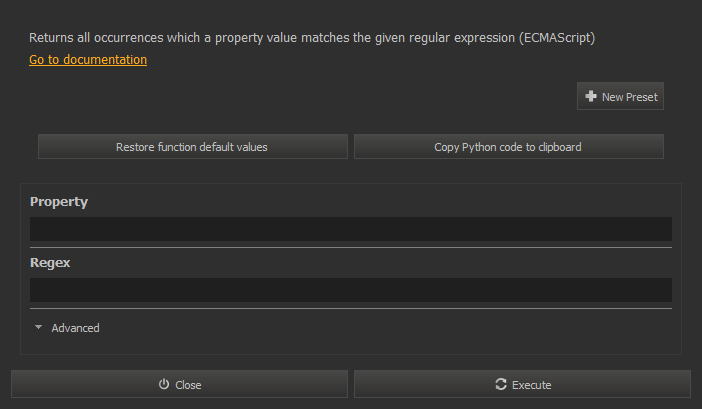Execute the regex filter function
The image size is (702, 409).
pyautogui.click(x=522, y=384)
